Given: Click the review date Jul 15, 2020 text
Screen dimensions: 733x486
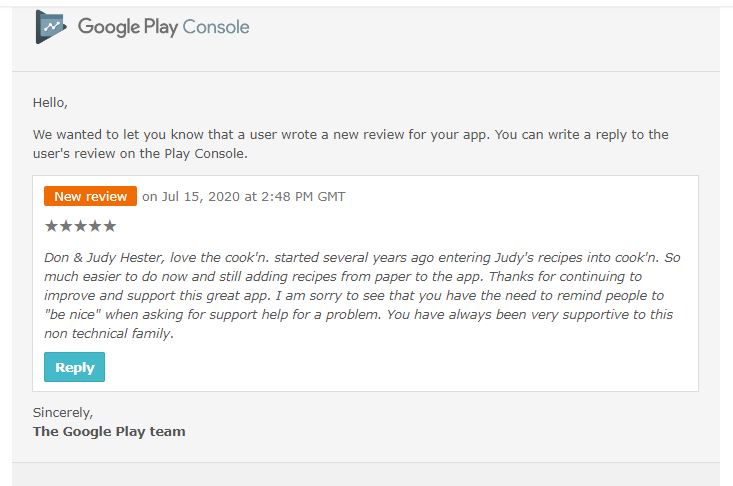Looking at the screenshot, I should 201,197.
